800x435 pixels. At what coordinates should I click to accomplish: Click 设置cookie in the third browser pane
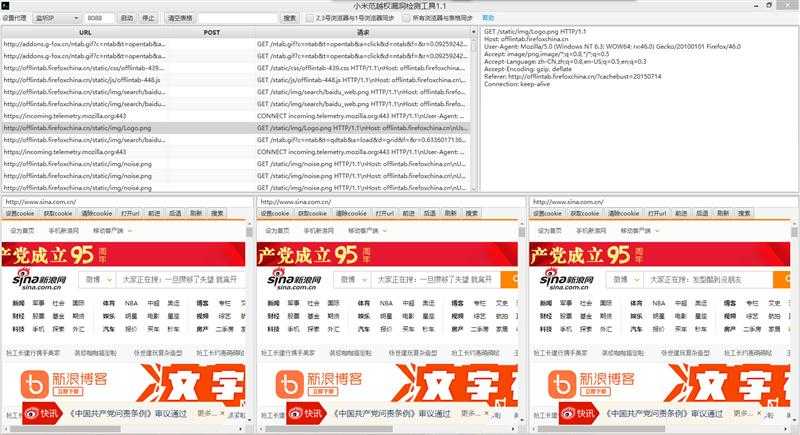tap(547, 213)
